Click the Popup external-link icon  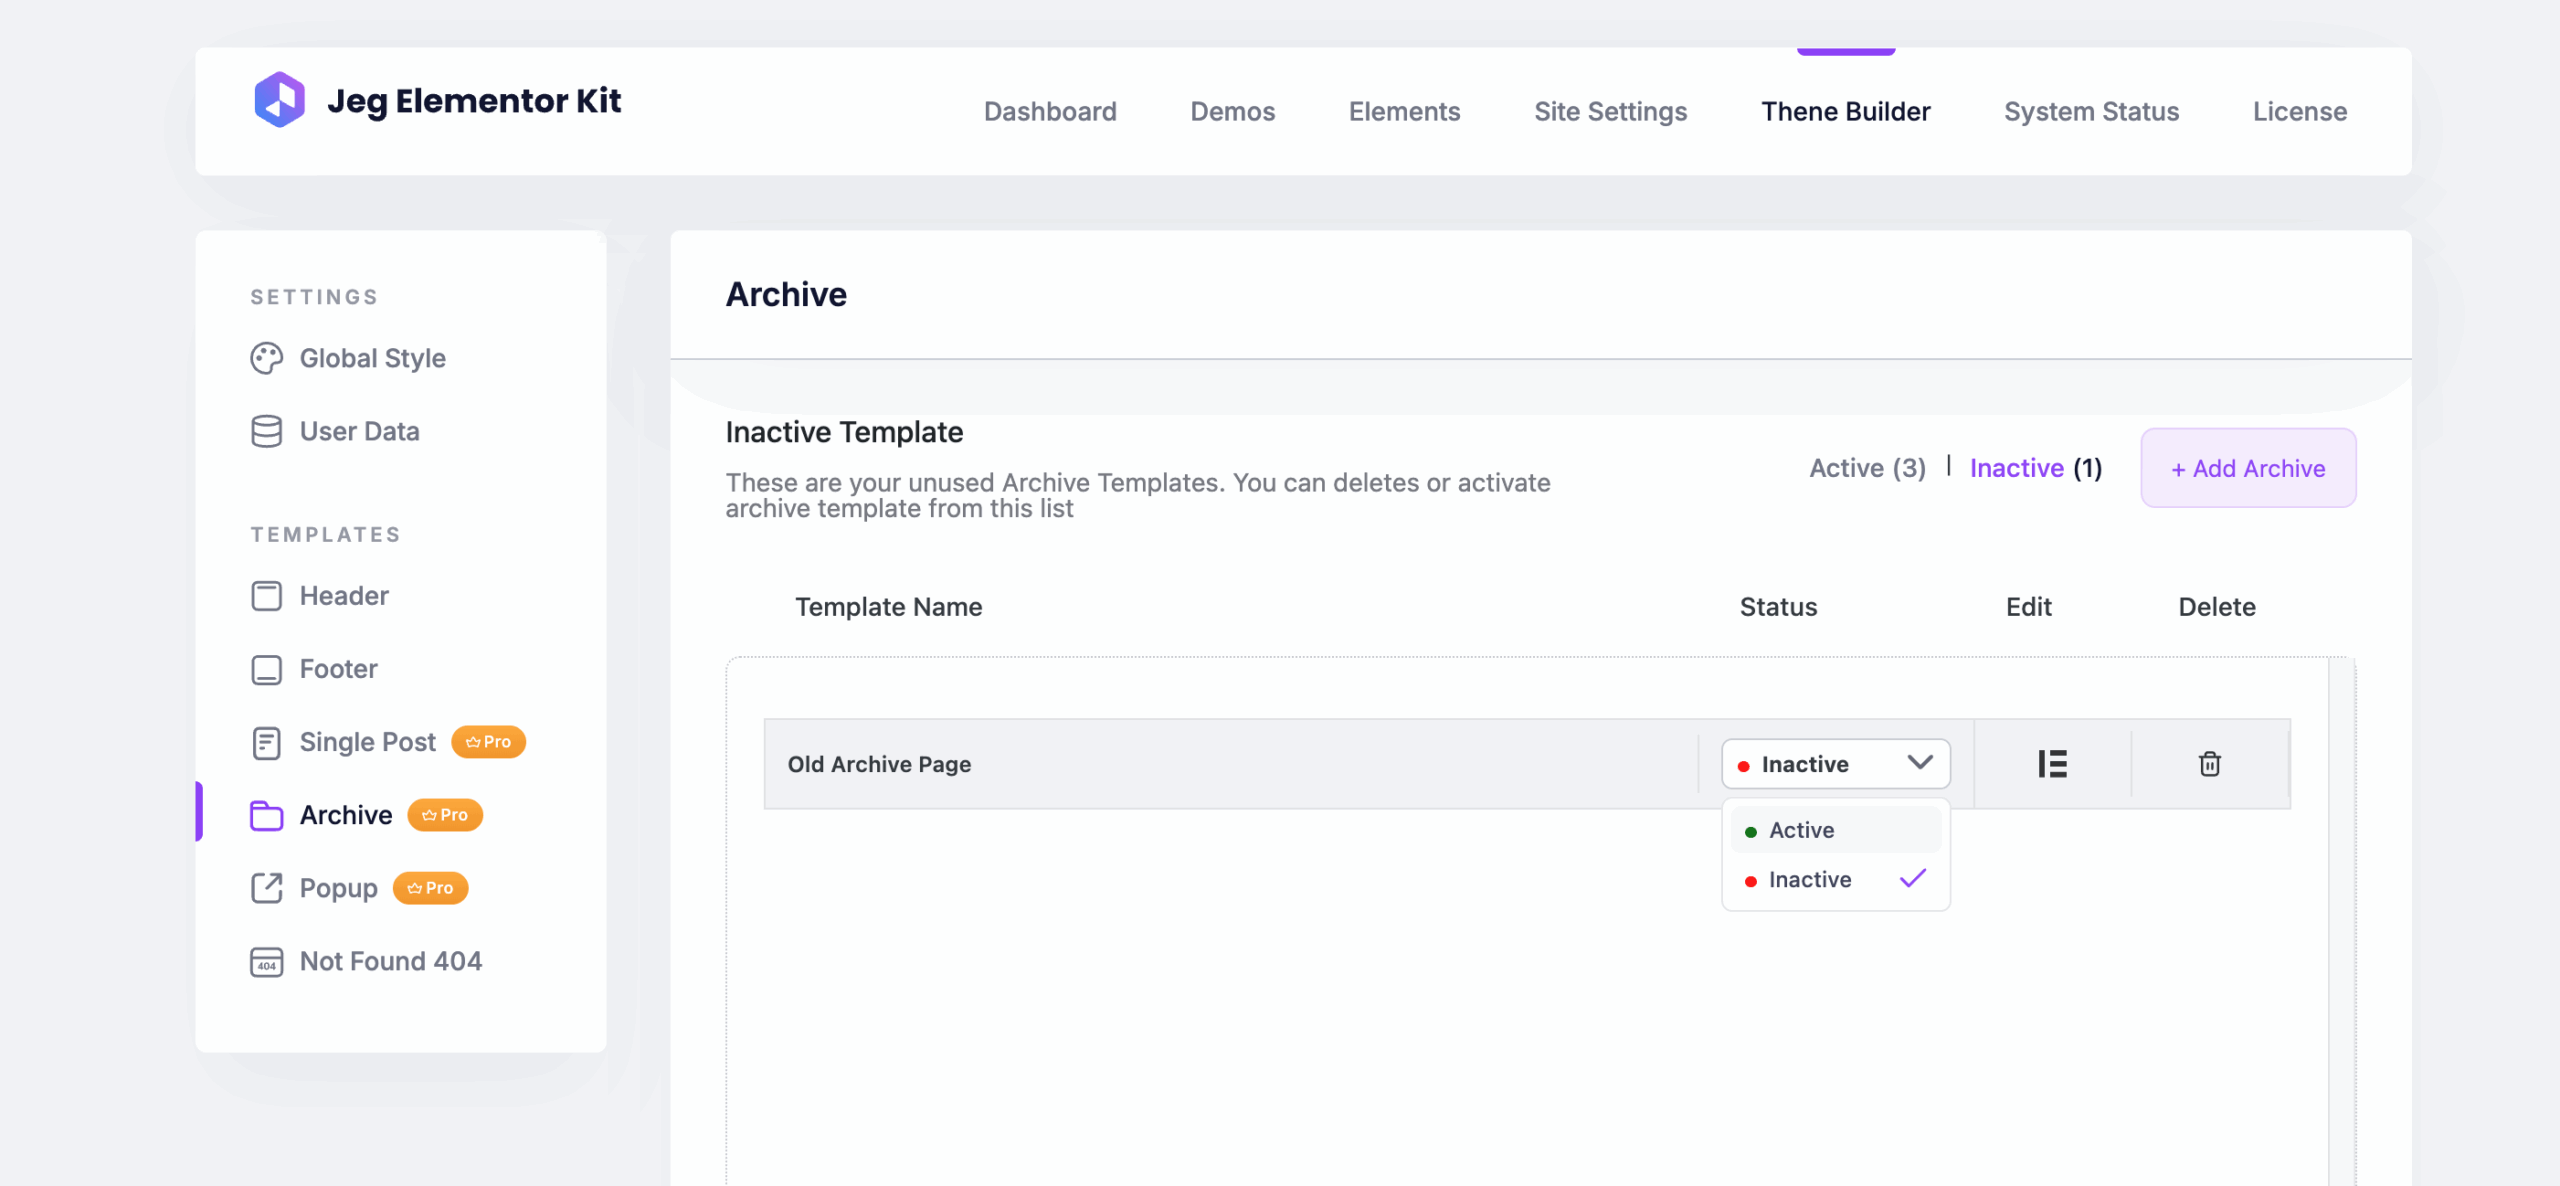266,888
